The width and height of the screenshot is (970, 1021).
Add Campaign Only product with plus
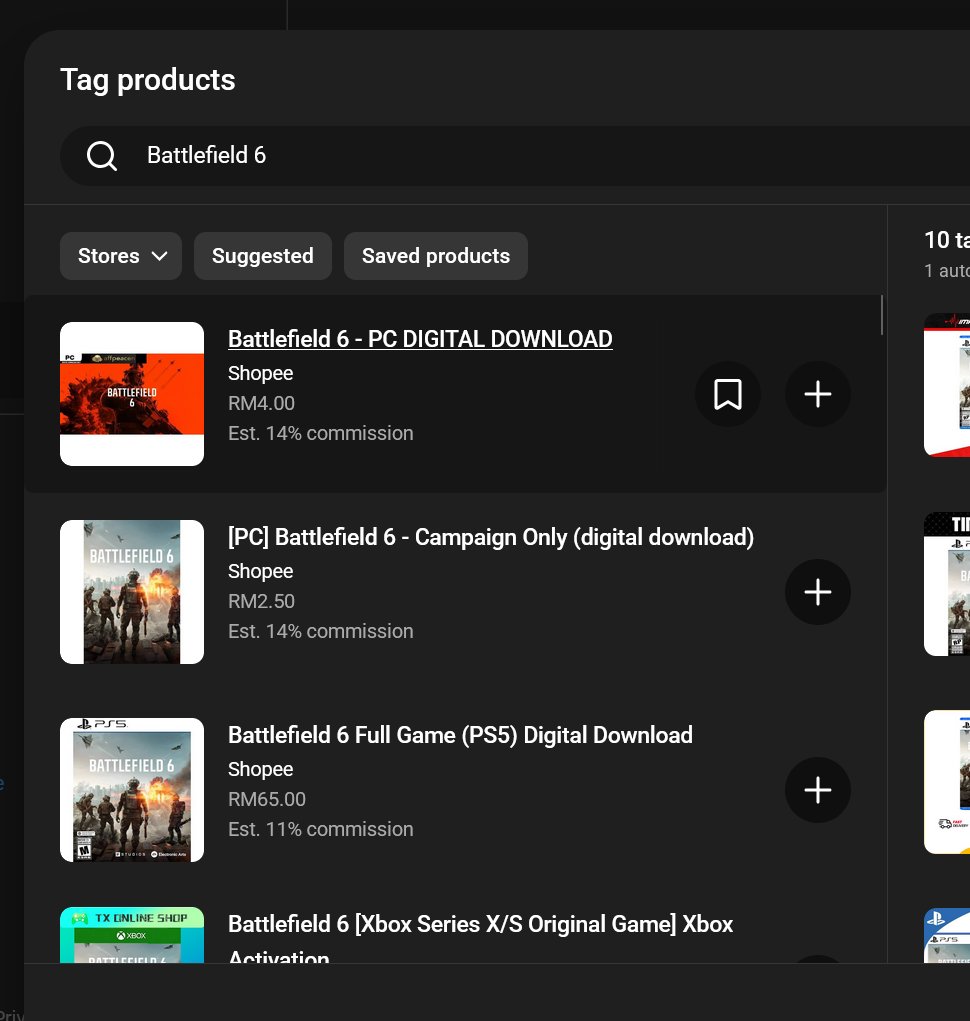[x=818, y=592]
